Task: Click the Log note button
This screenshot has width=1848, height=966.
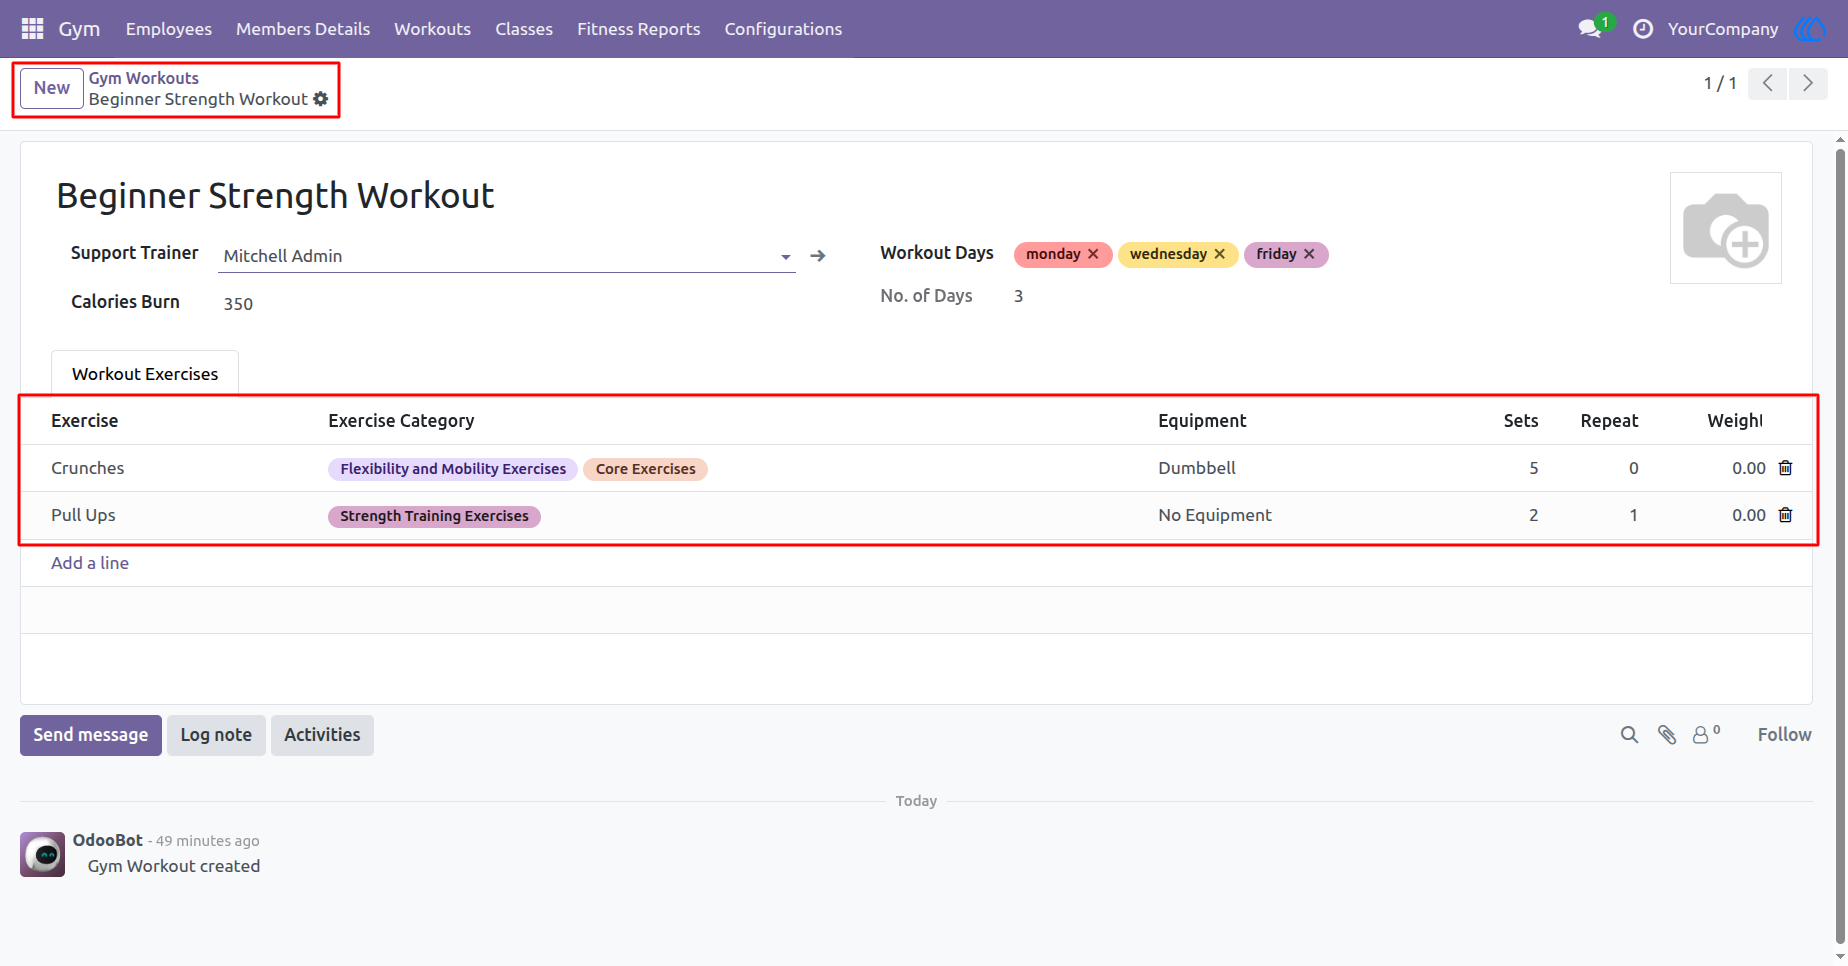Action: [216, 735]
